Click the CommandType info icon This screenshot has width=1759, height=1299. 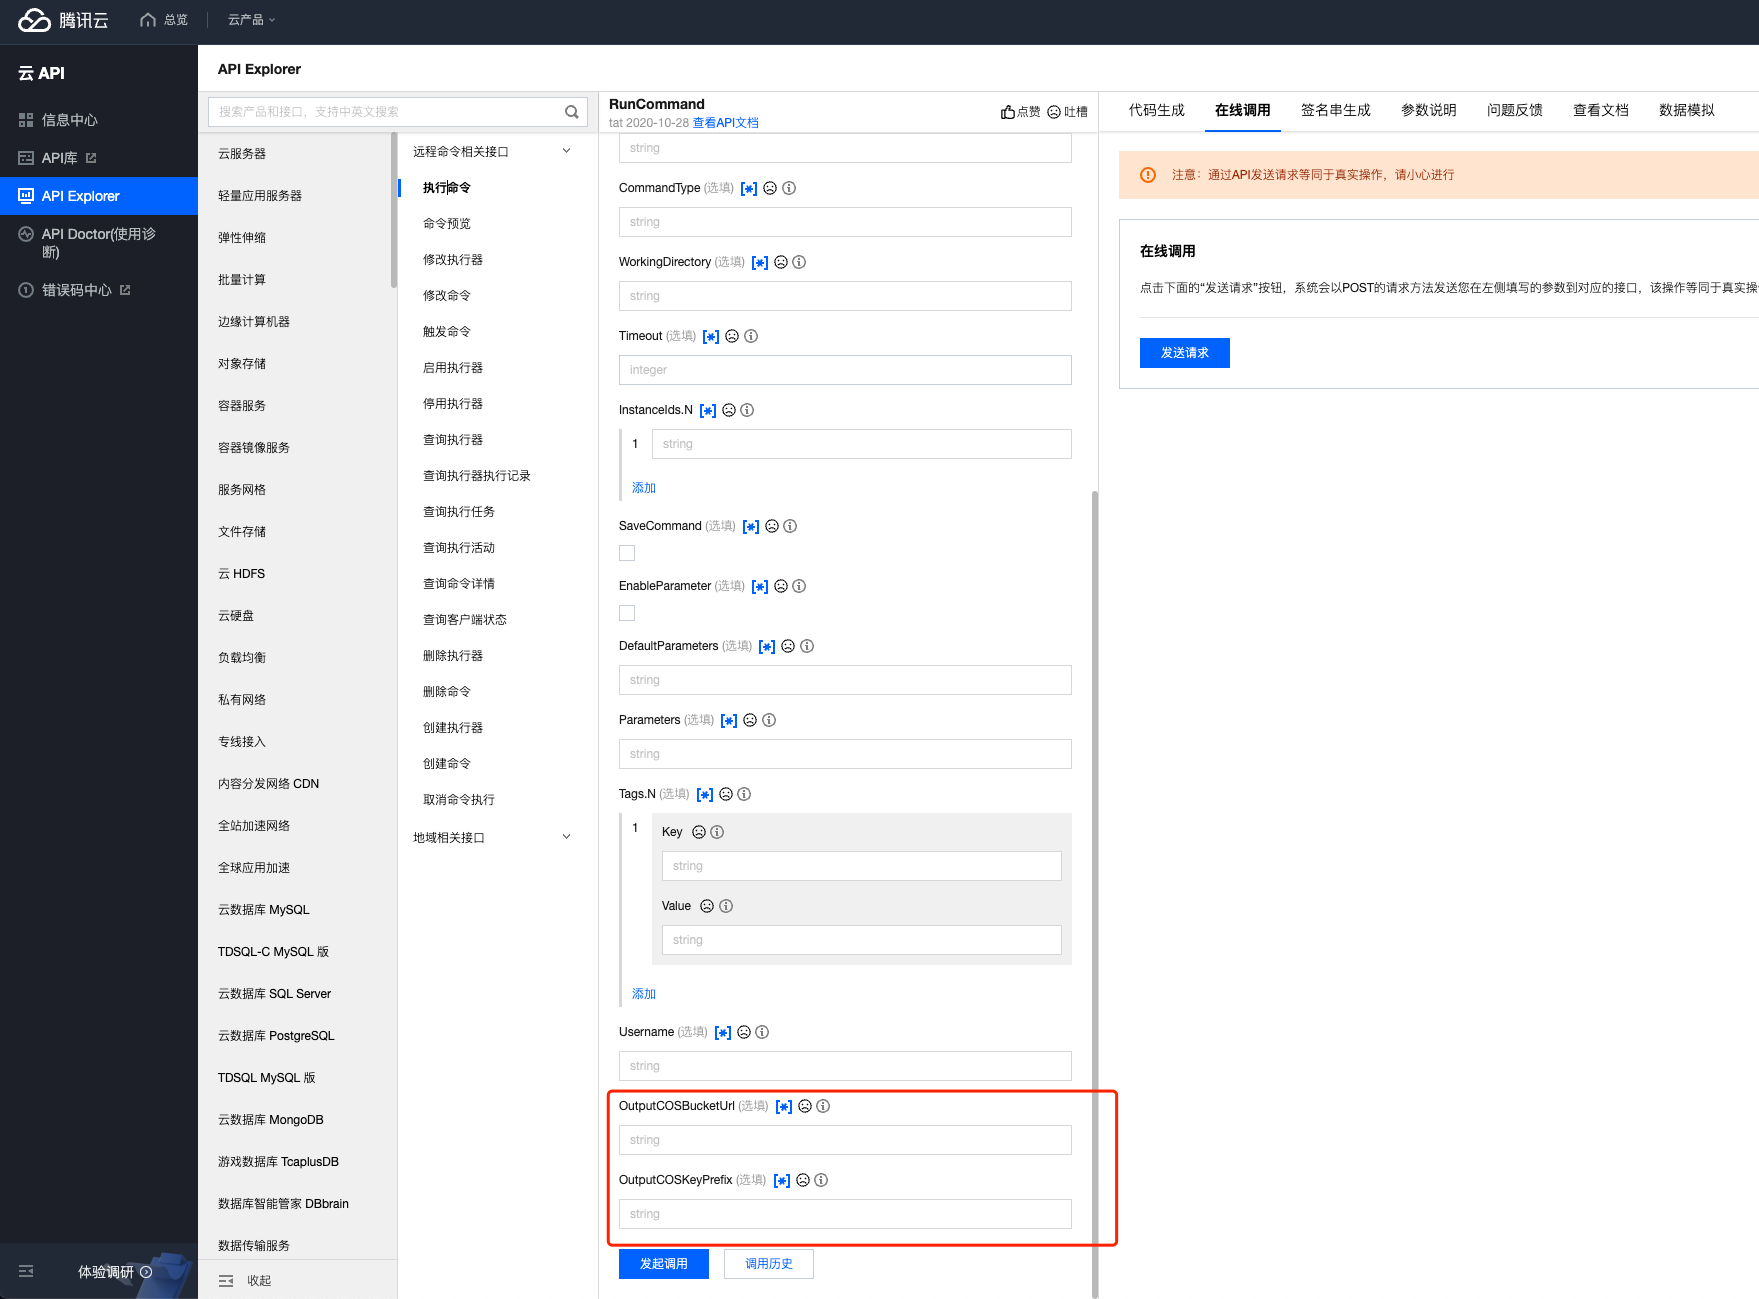click(789, 188)
